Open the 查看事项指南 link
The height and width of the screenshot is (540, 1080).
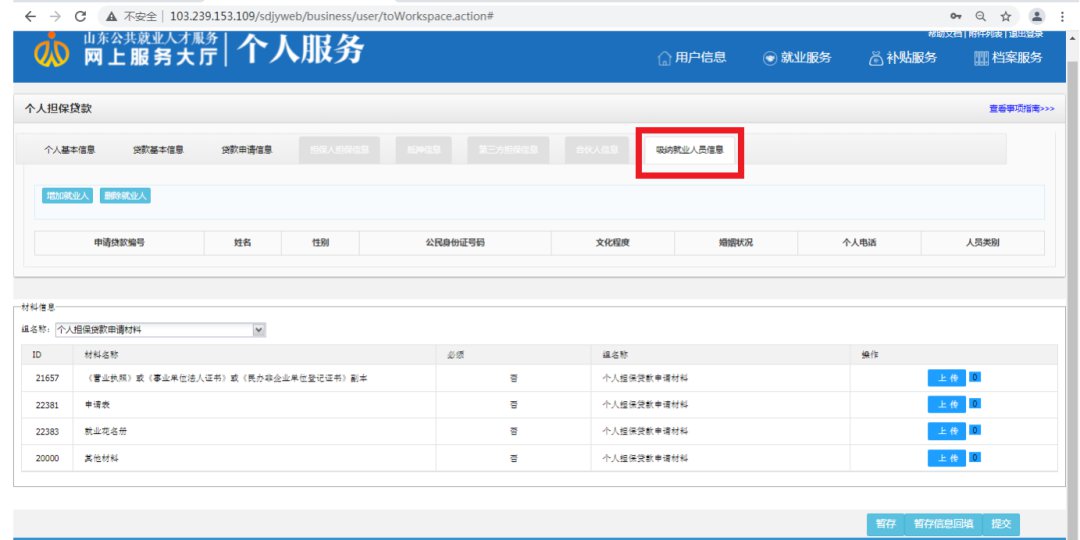1021,108
